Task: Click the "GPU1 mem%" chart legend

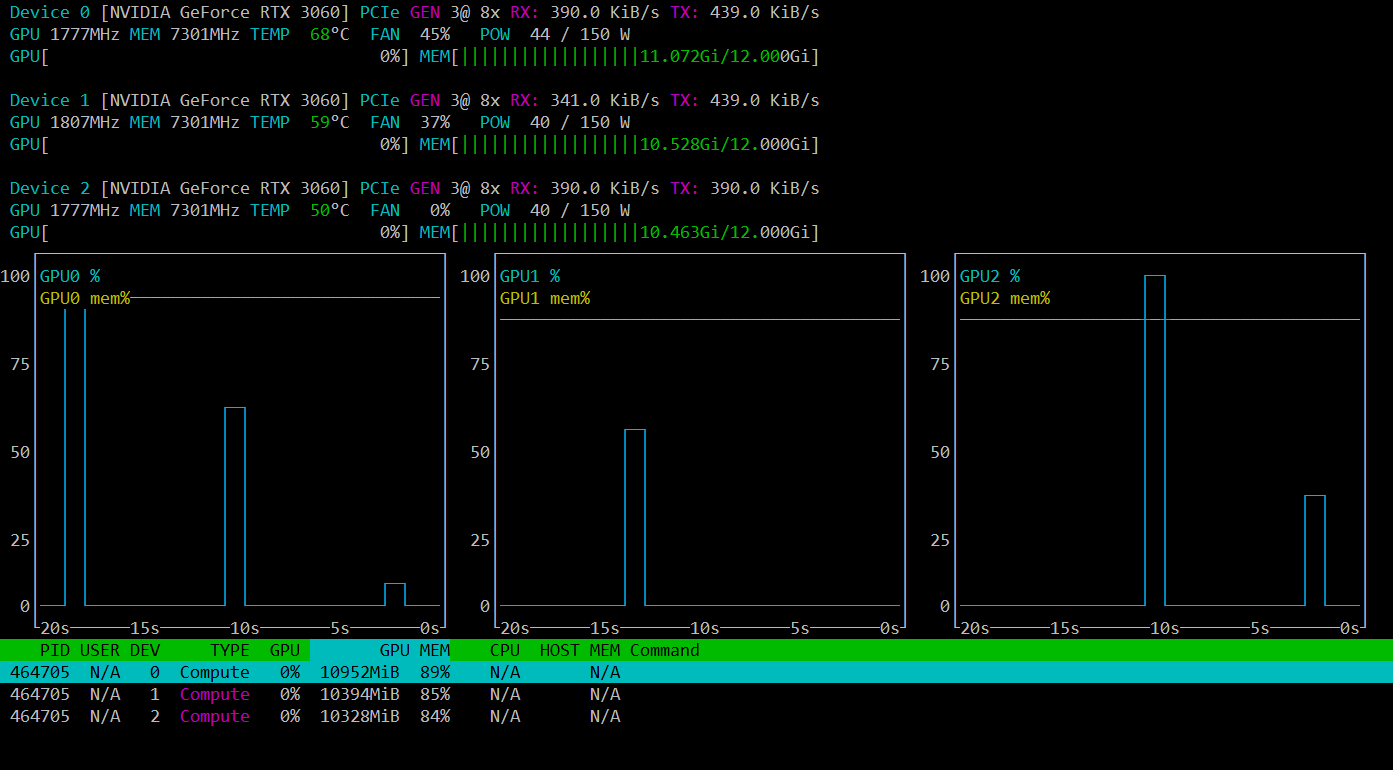Action: point(545,298)
